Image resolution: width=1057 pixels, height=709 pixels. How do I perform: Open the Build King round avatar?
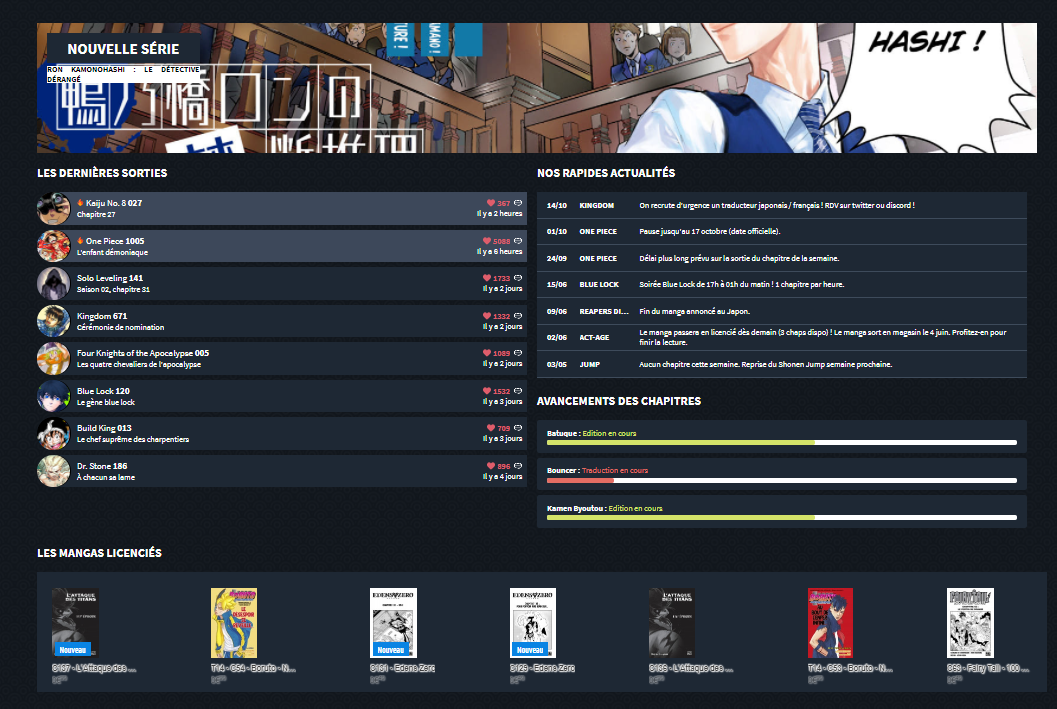click(54, 433)
